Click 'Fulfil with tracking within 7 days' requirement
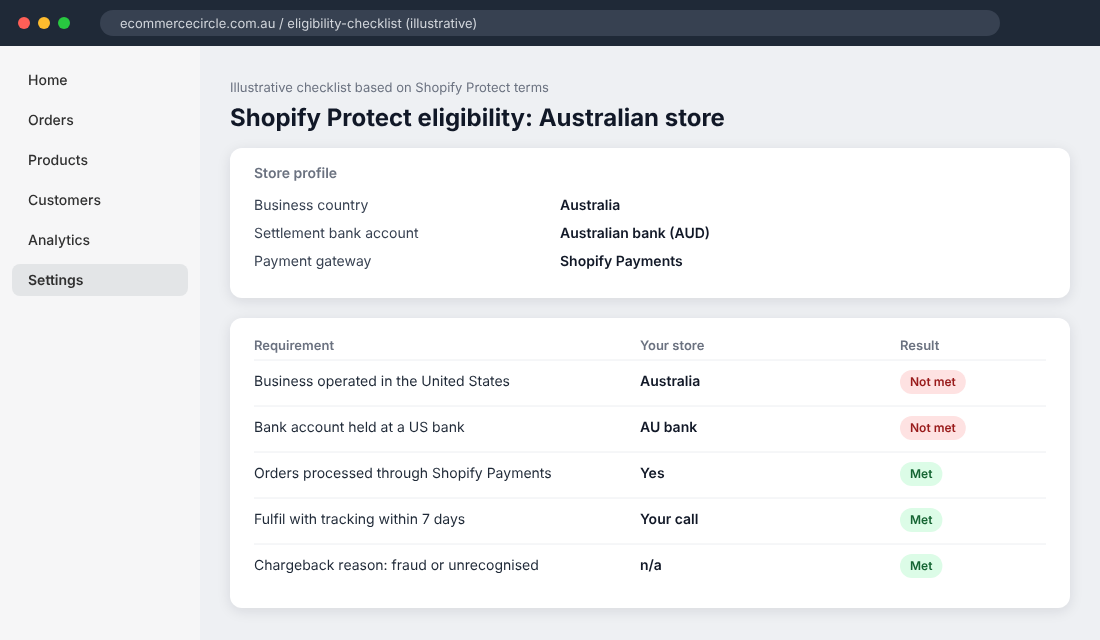 tap(359, 519)
